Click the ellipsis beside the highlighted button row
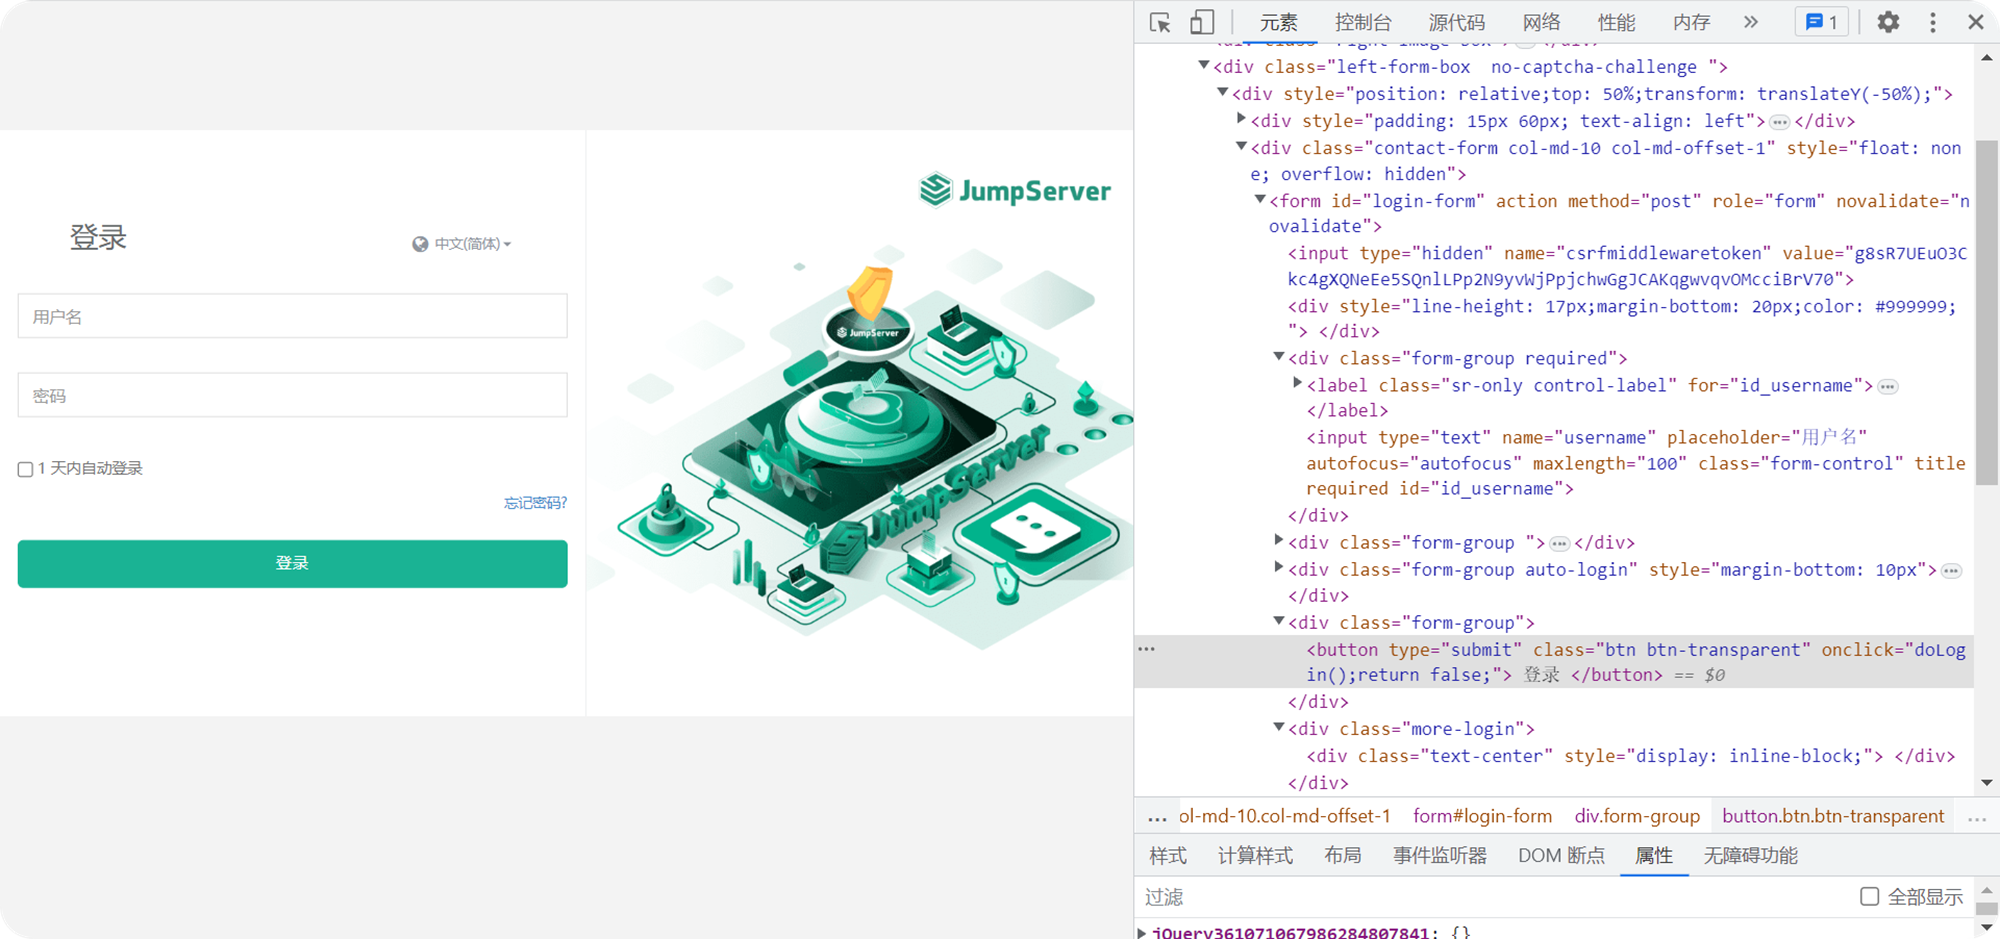Viewport: 2000px width, 939px height. tap(1147, 649)
